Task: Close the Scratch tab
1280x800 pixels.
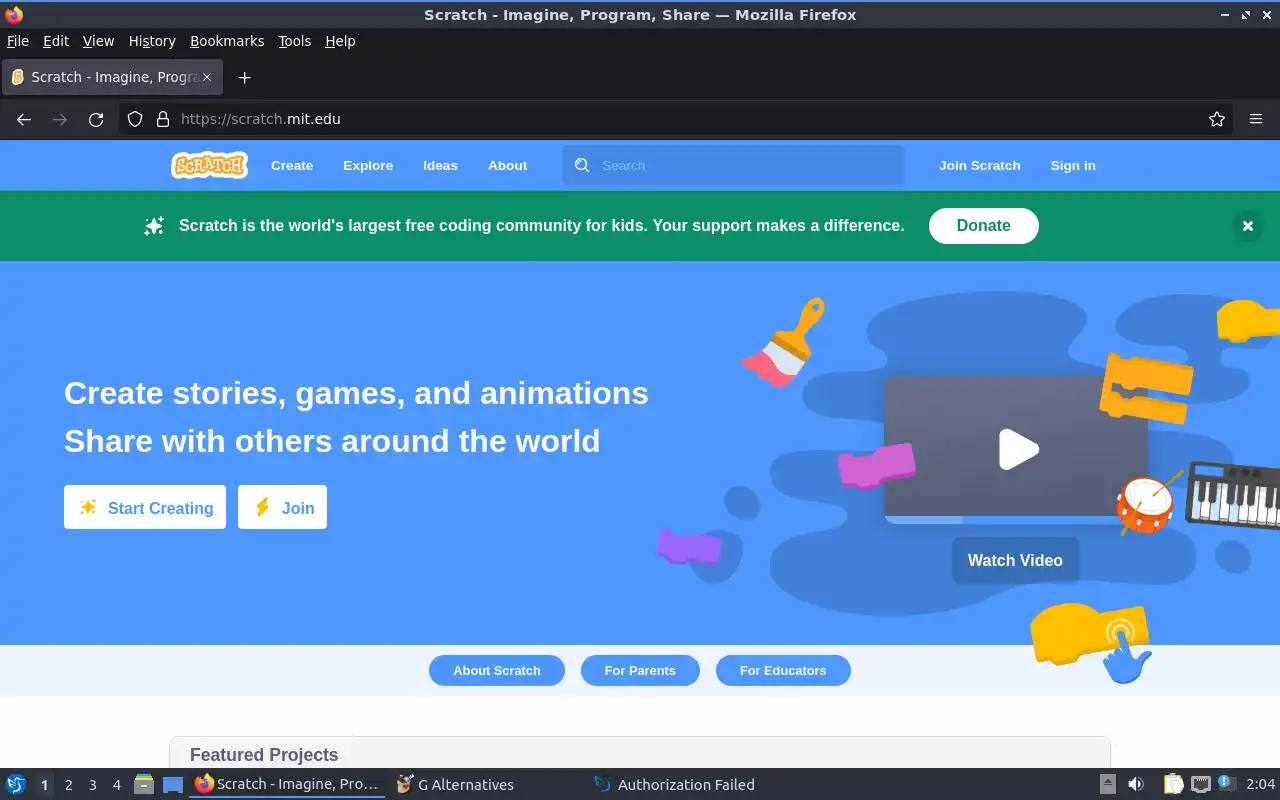Action: tap(207, 77)
